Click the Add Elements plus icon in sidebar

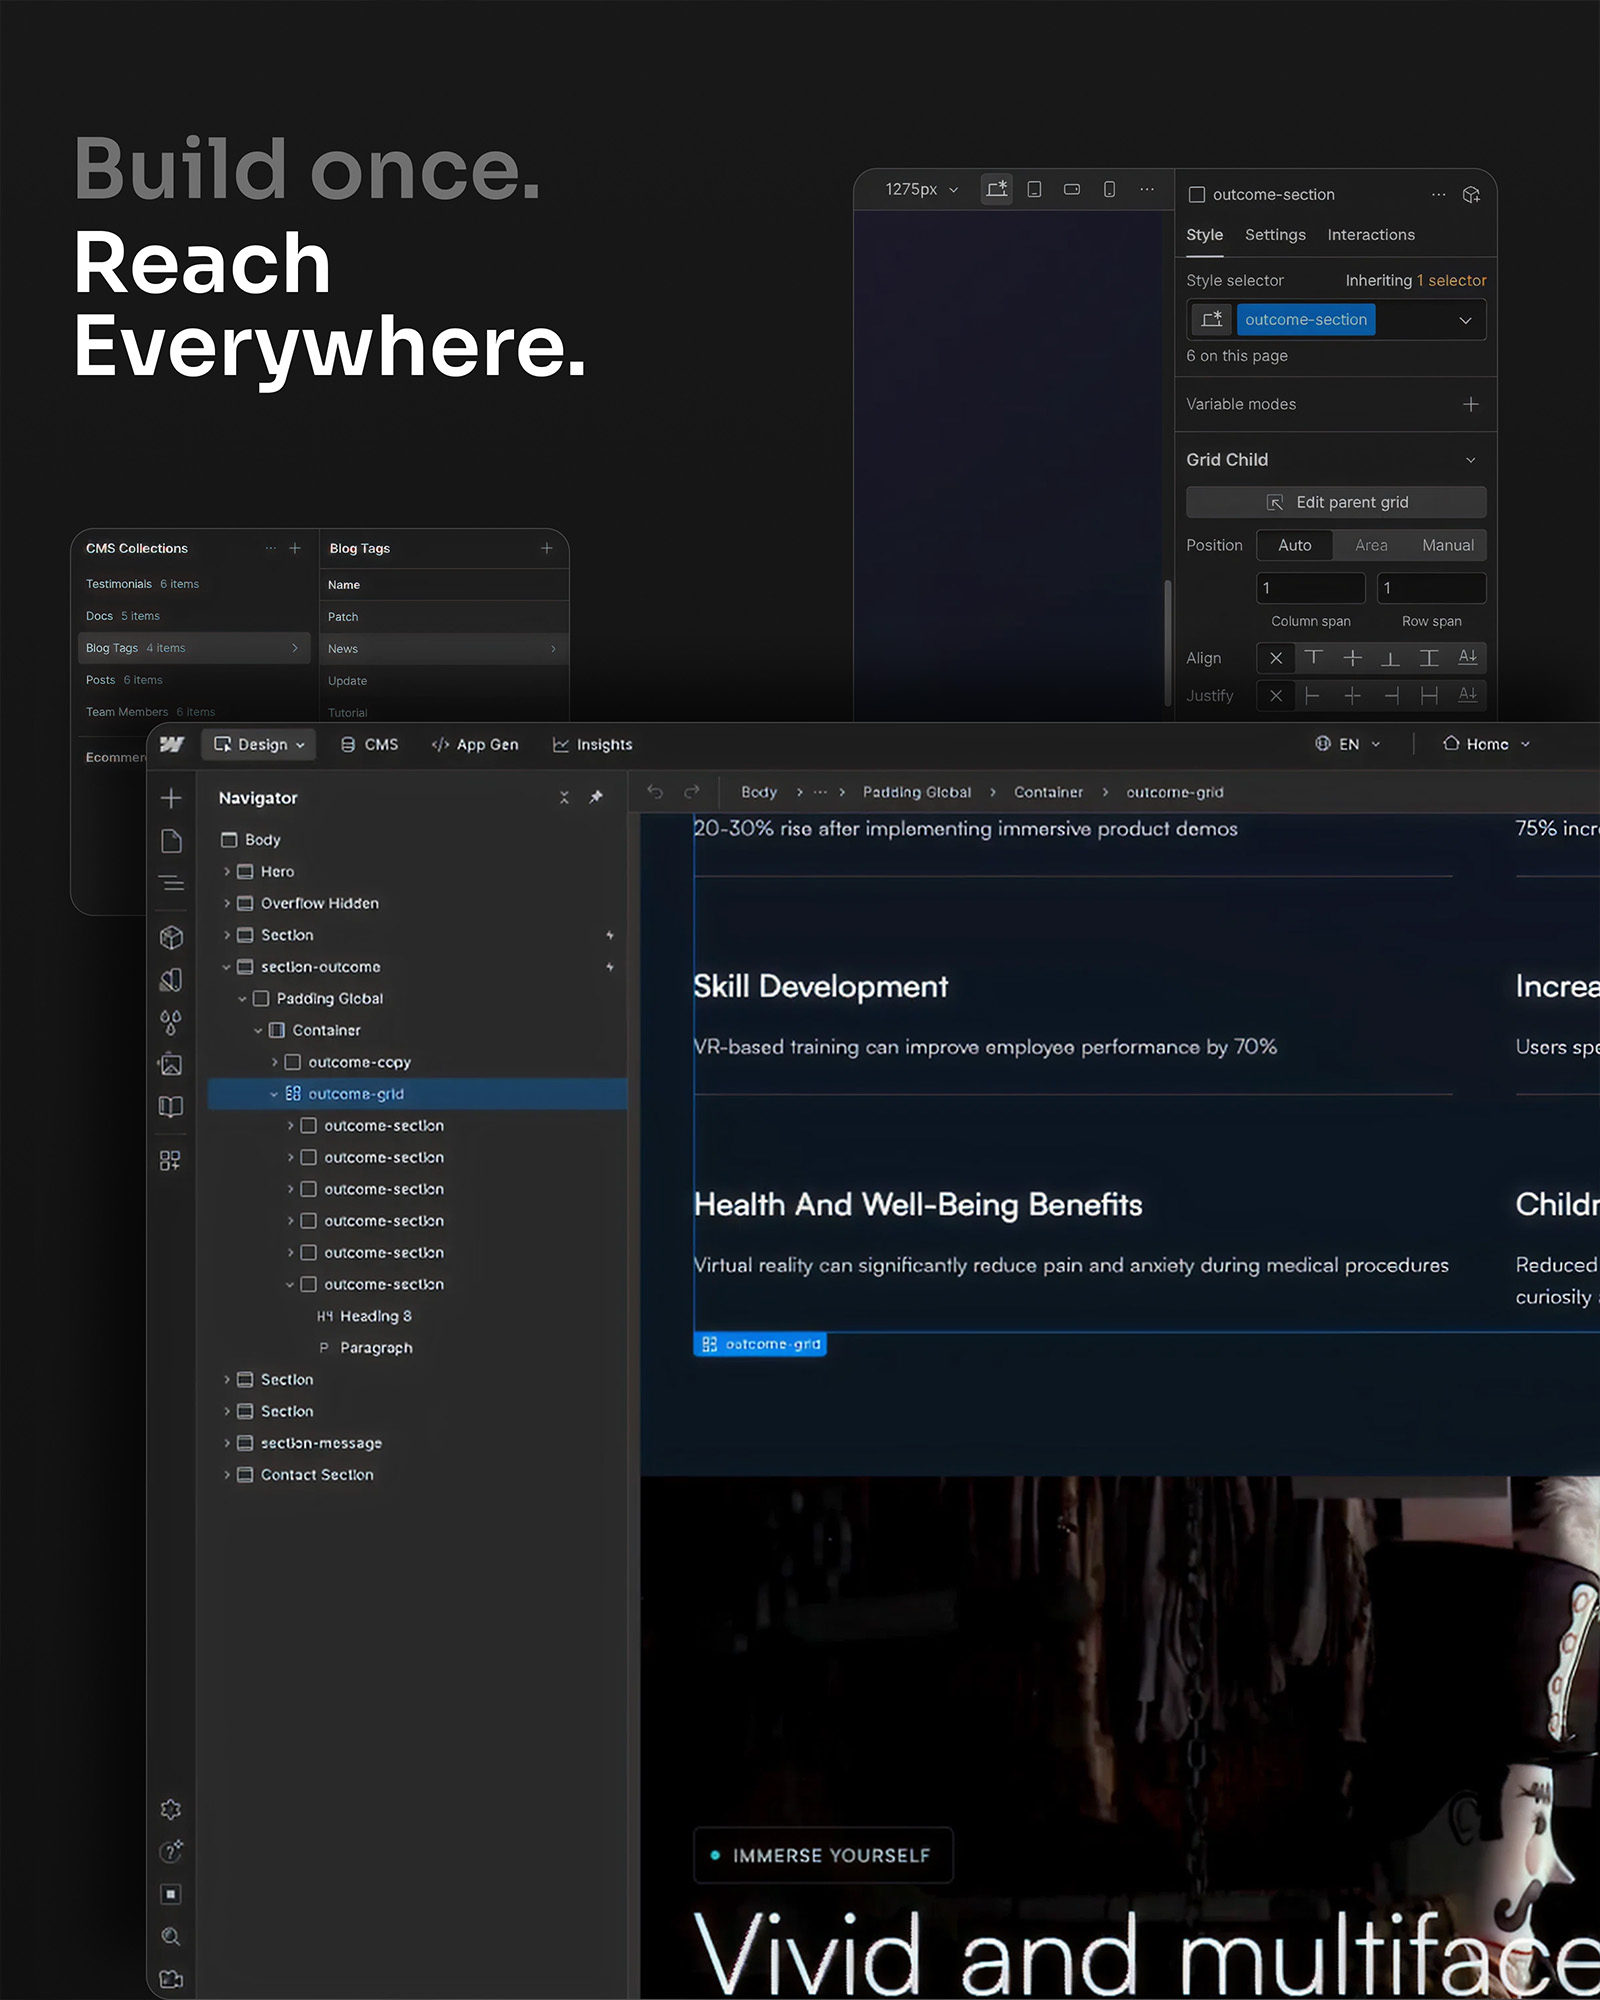tap(171, 798)
